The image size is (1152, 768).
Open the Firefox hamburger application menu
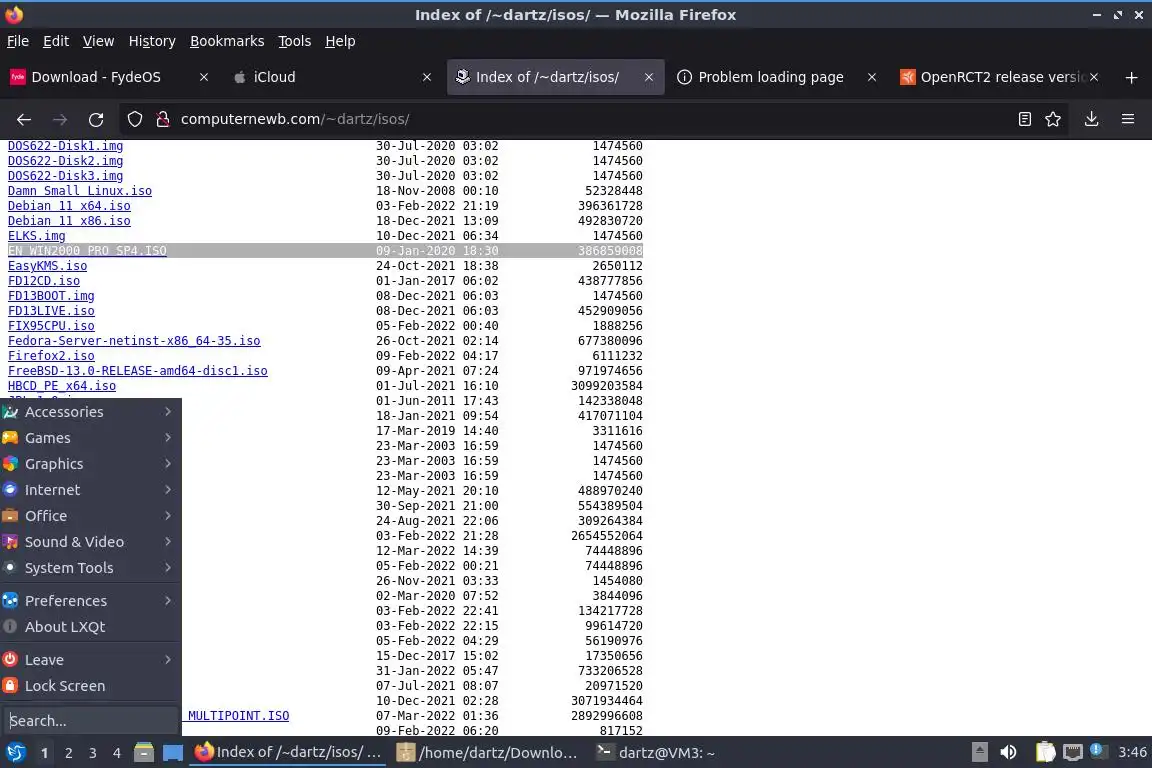pyautogui.click(x=1128, y=119)
